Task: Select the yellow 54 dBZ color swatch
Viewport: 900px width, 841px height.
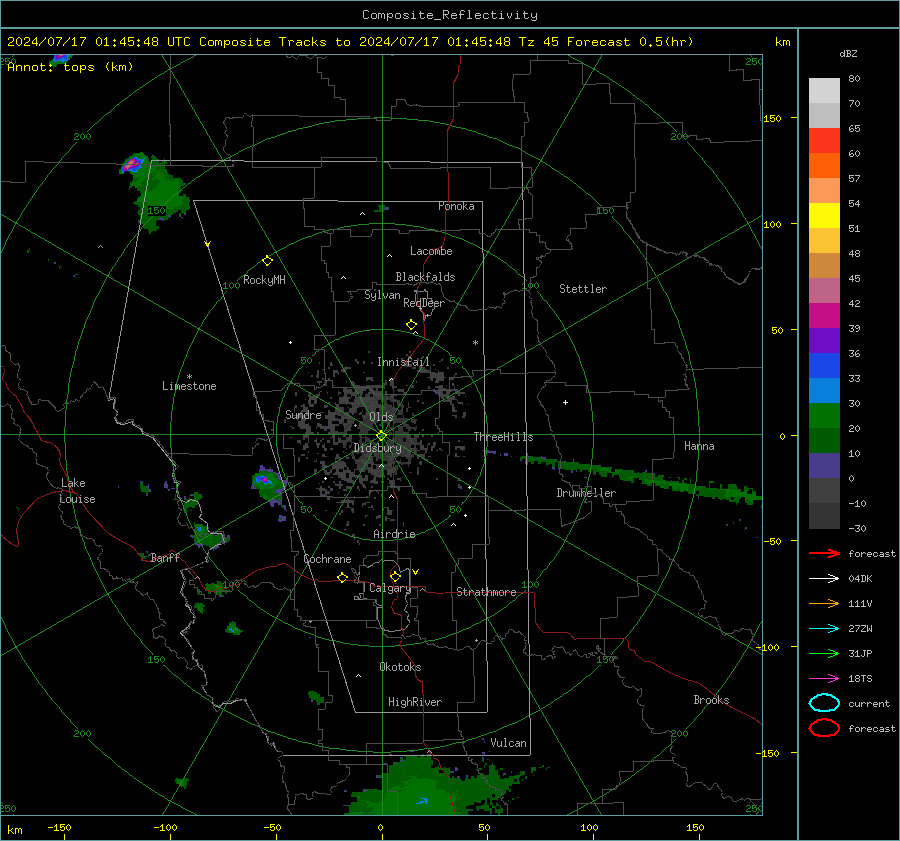Action: click(x=824, y=215)
